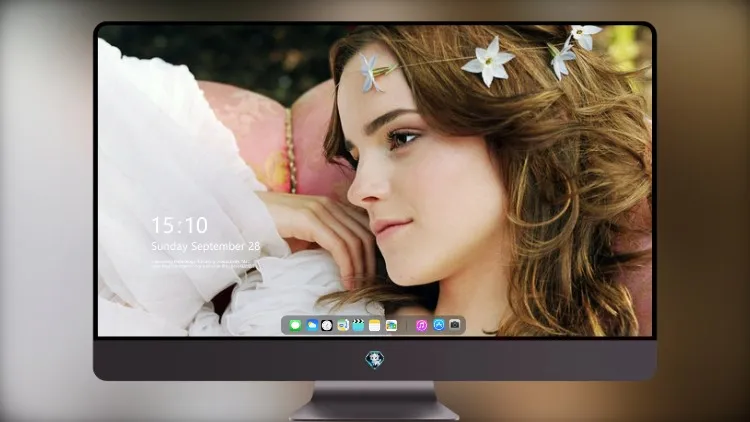This screenshot has width=750, height=422.
Task: Open the Camera app in the dock
Action: 454,325
